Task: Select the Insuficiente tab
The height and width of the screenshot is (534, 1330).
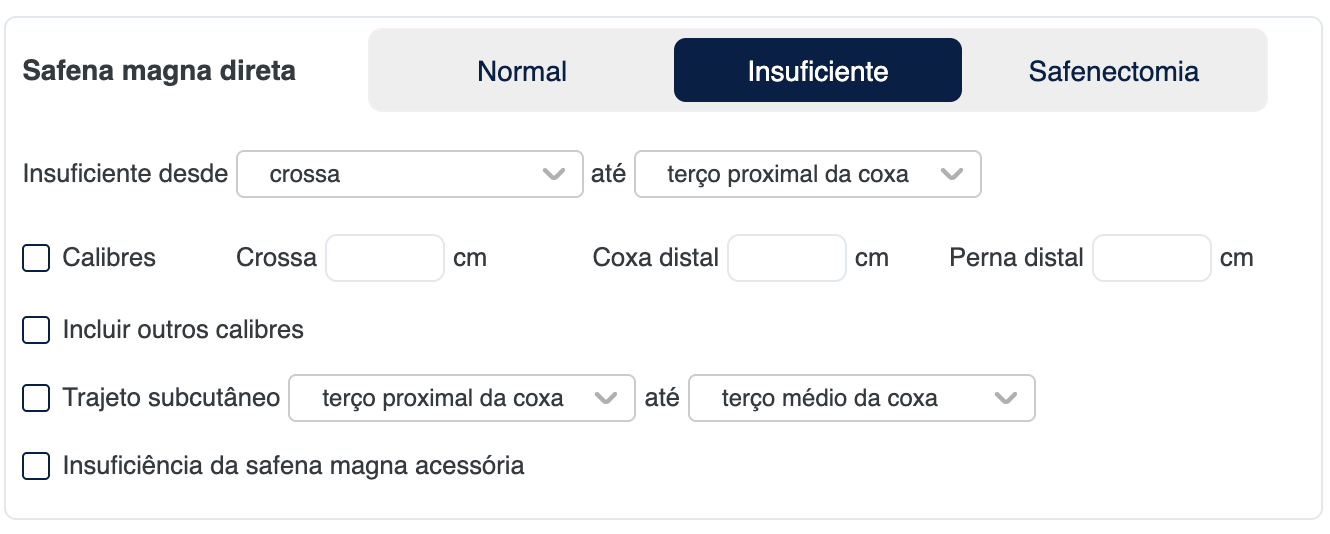Action: (x=817, y=71)
